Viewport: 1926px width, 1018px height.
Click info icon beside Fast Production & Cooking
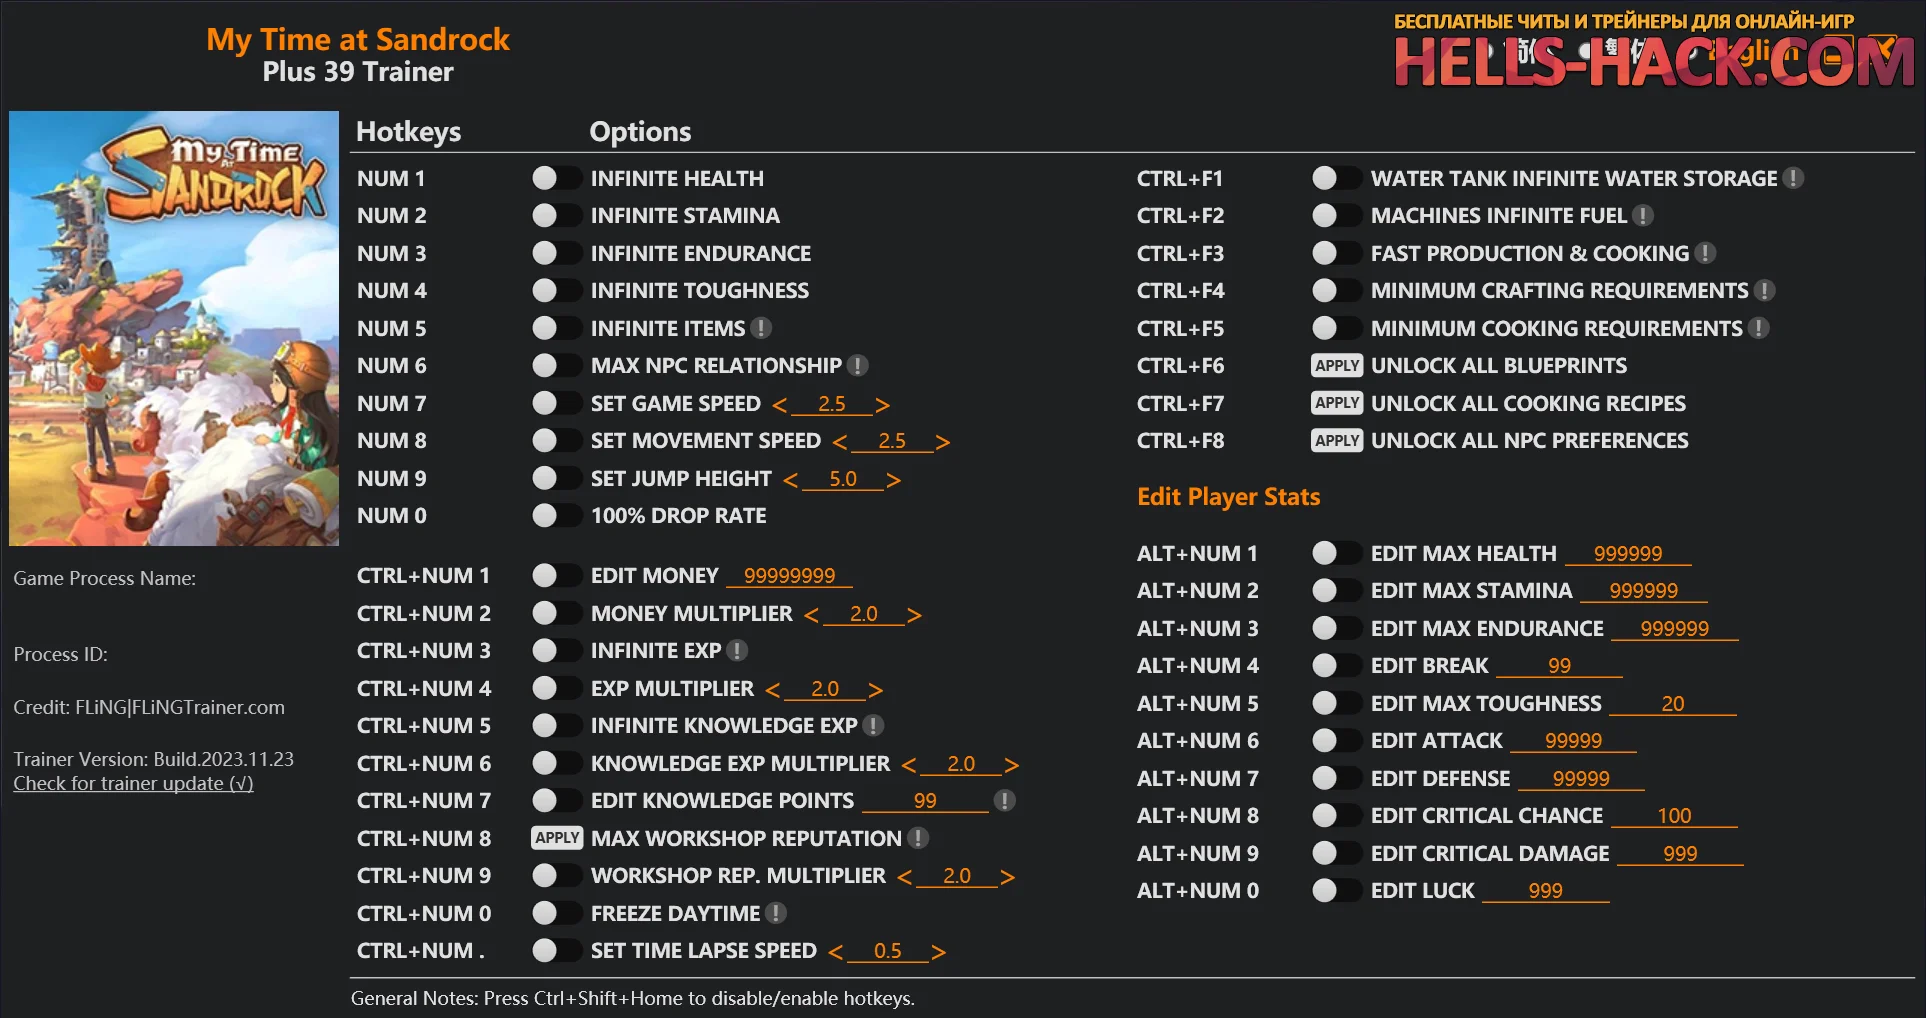click(1706, 253)
